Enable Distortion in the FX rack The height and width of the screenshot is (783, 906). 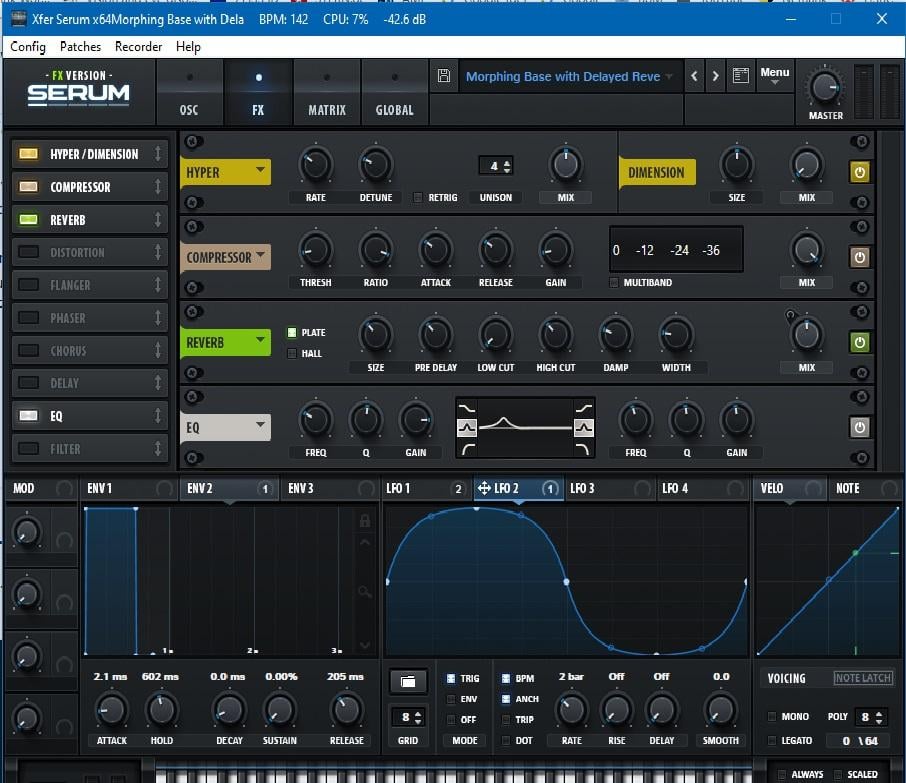tap(28, 252)
